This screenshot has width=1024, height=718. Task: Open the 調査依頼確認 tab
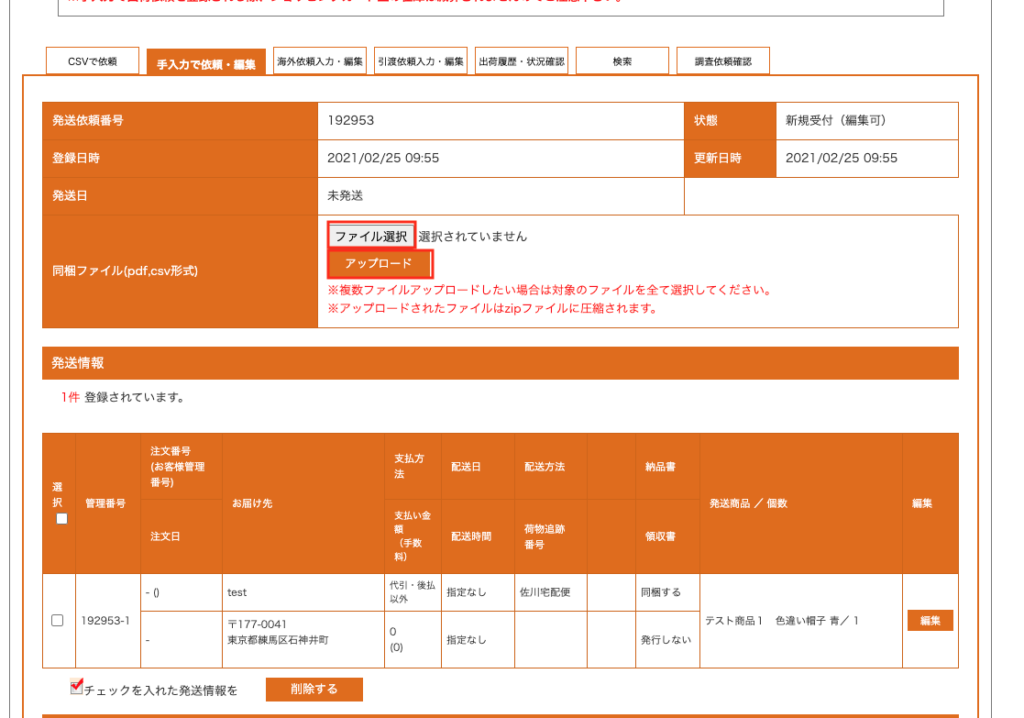tap(723, 62)
